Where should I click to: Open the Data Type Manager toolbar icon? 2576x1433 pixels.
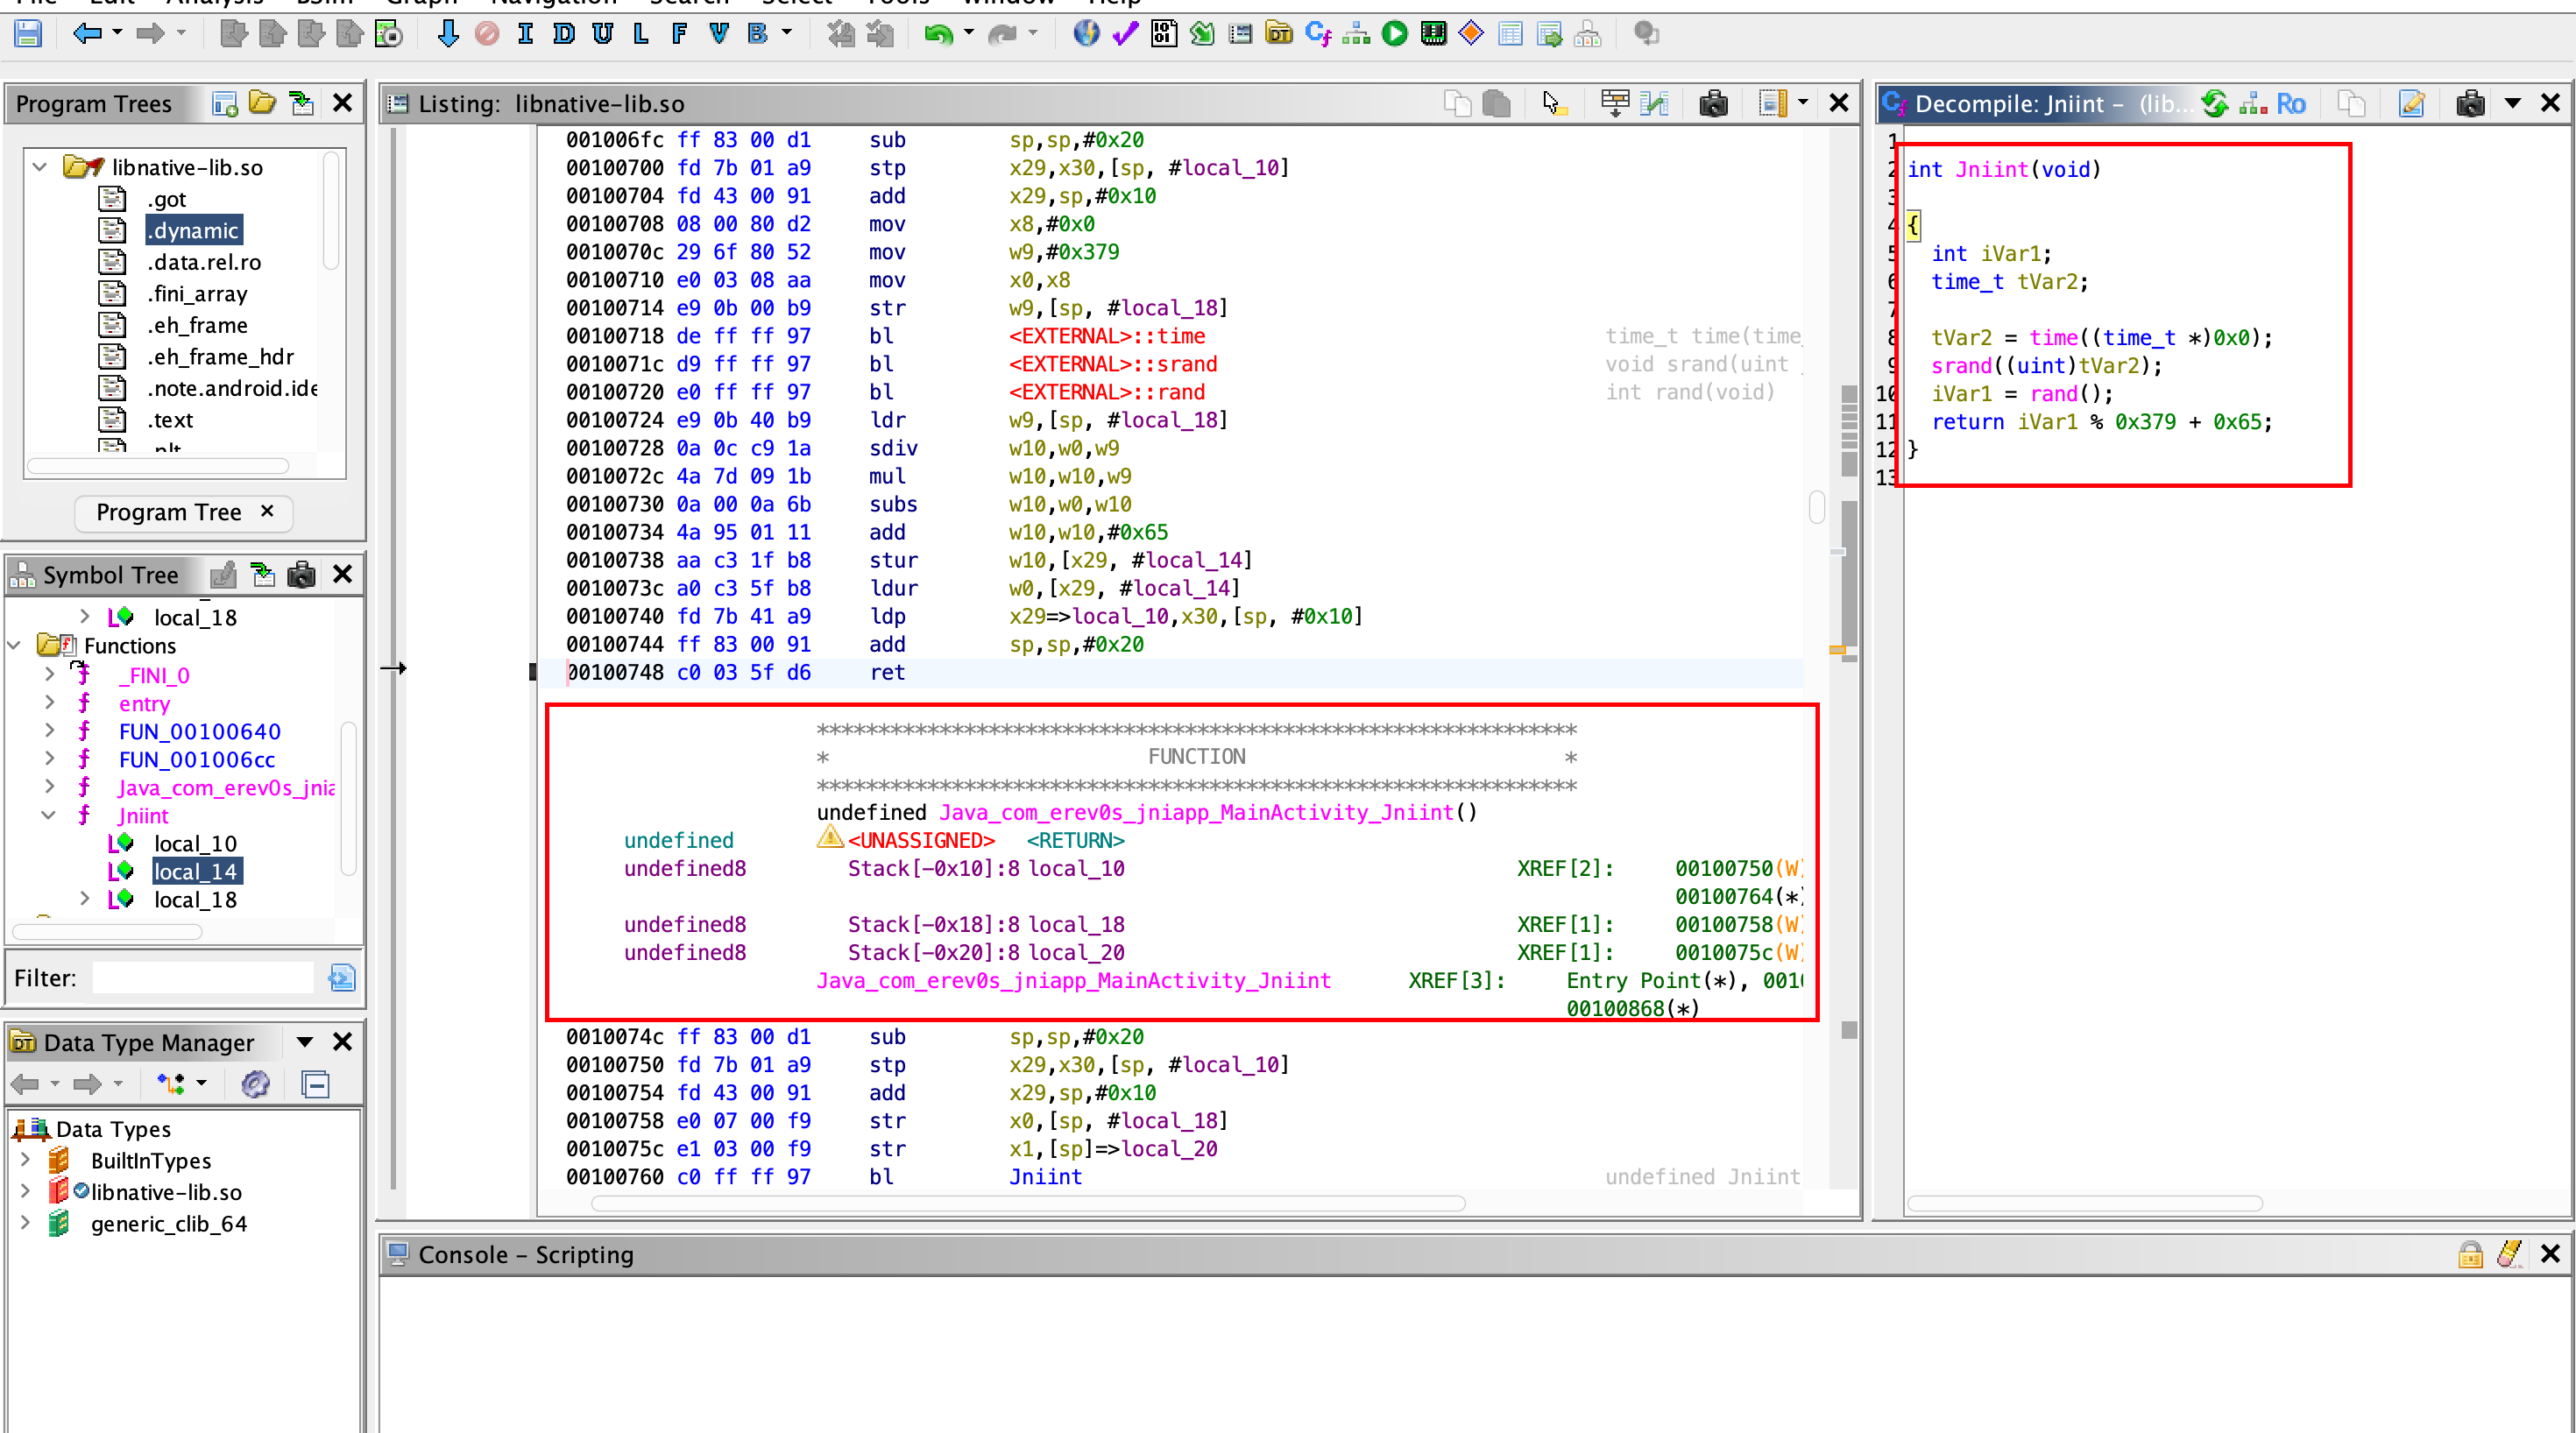coord(1279,34)
